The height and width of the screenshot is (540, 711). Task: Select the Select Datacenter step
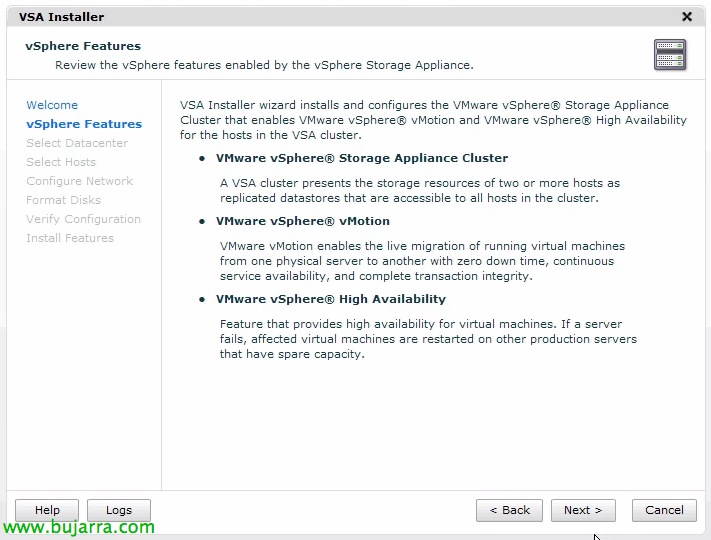[x=77, y=143]
